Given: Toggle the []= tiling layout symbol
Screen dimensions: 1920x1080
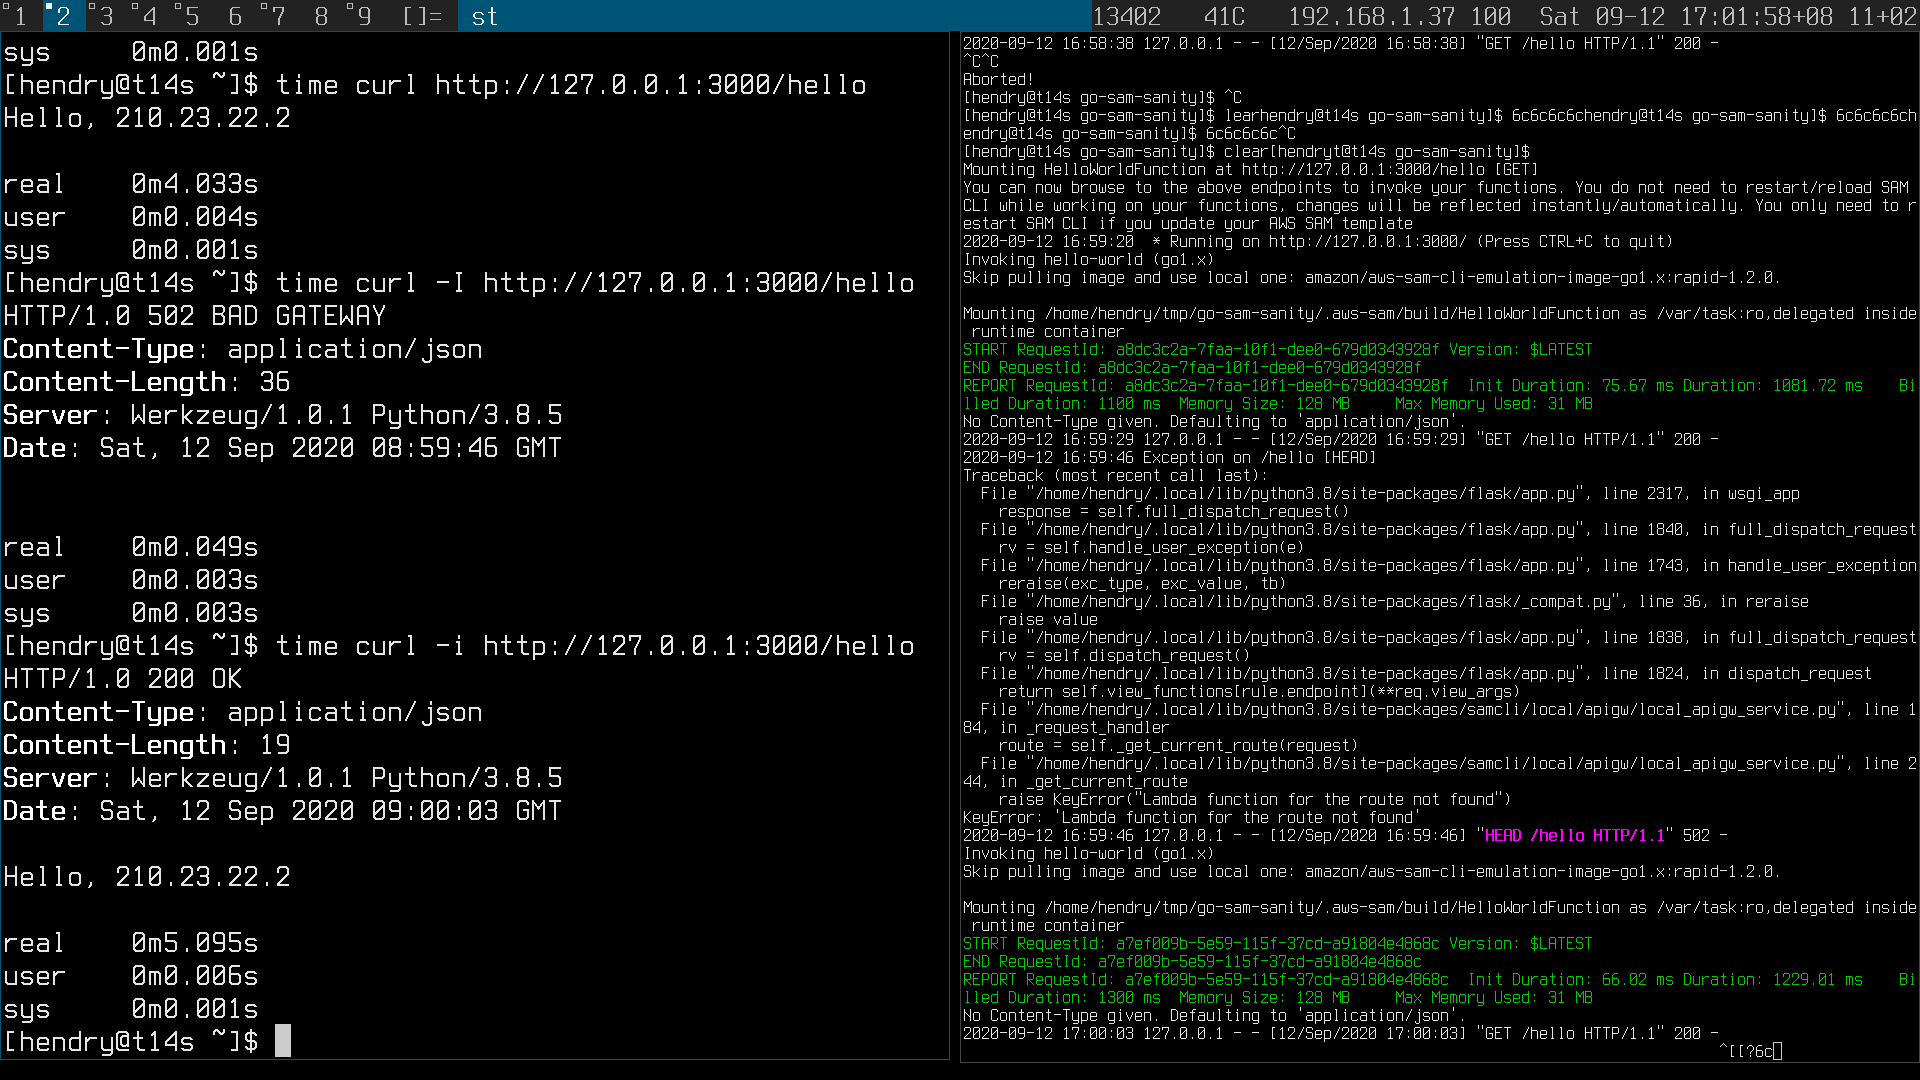Looking at the screenshot, I should [x=422, y=16].
